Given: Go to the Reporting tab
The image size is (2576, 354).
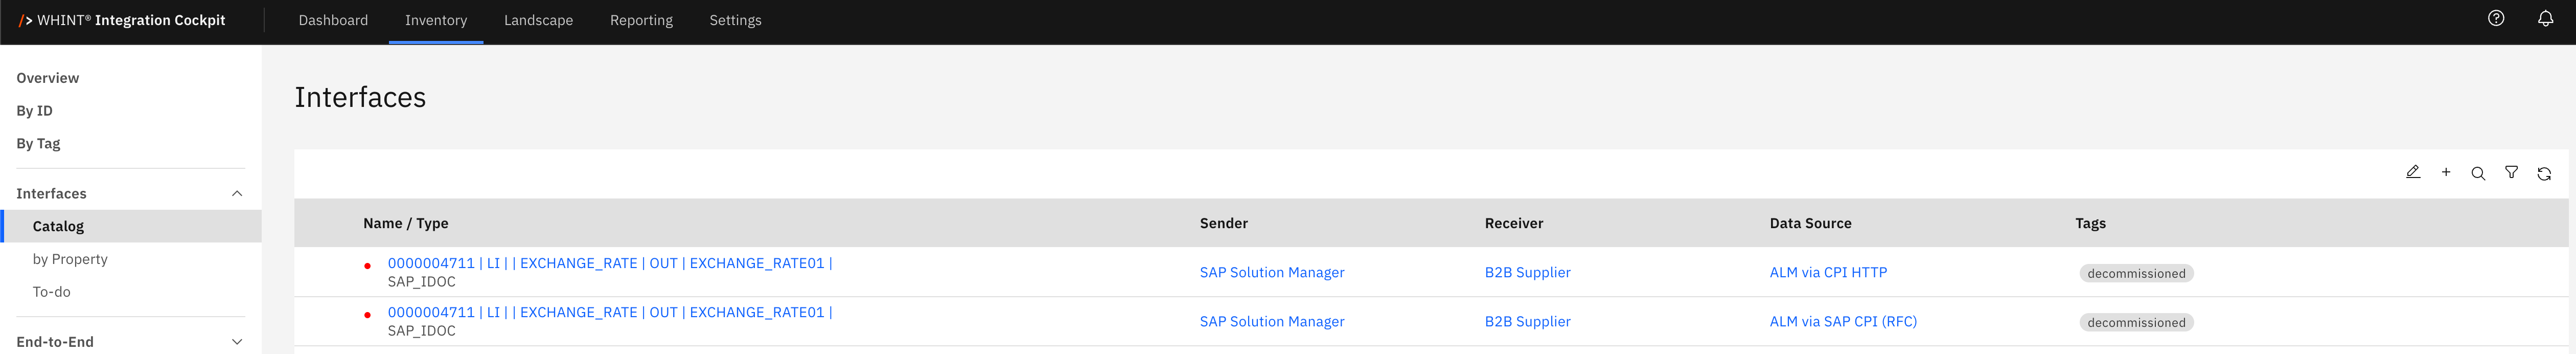Looking at the screenshot, I should click(x=641, y=20).
